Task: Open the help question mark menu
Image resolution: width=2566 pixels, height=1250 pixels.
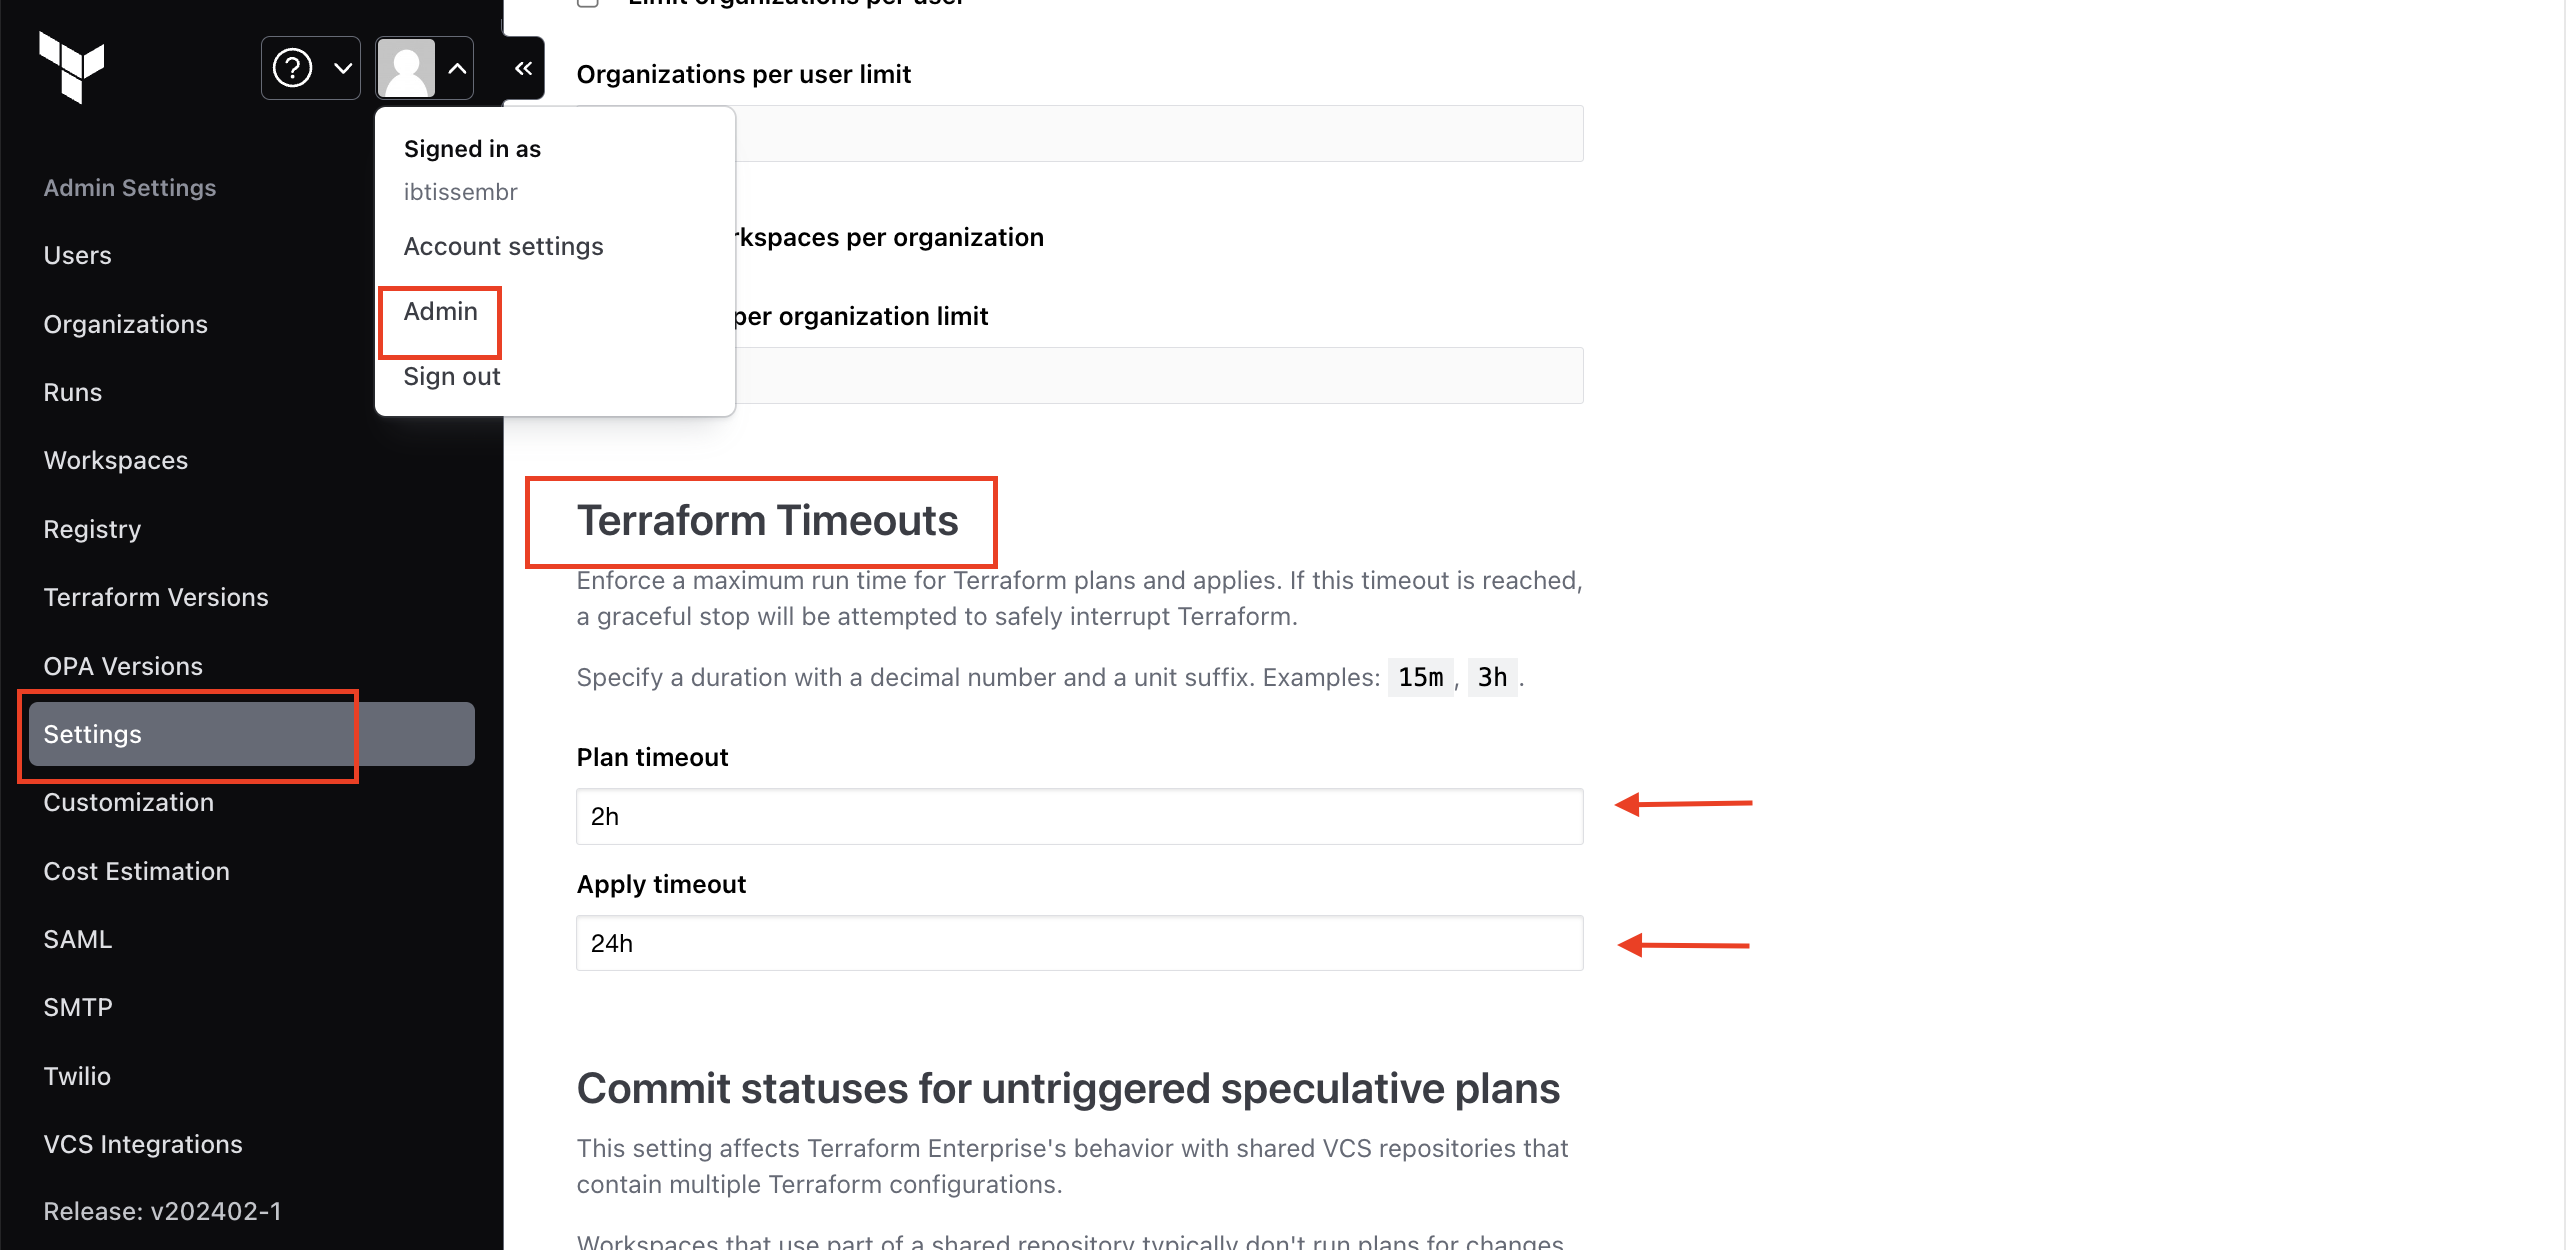Action: (x=310, y=68)
